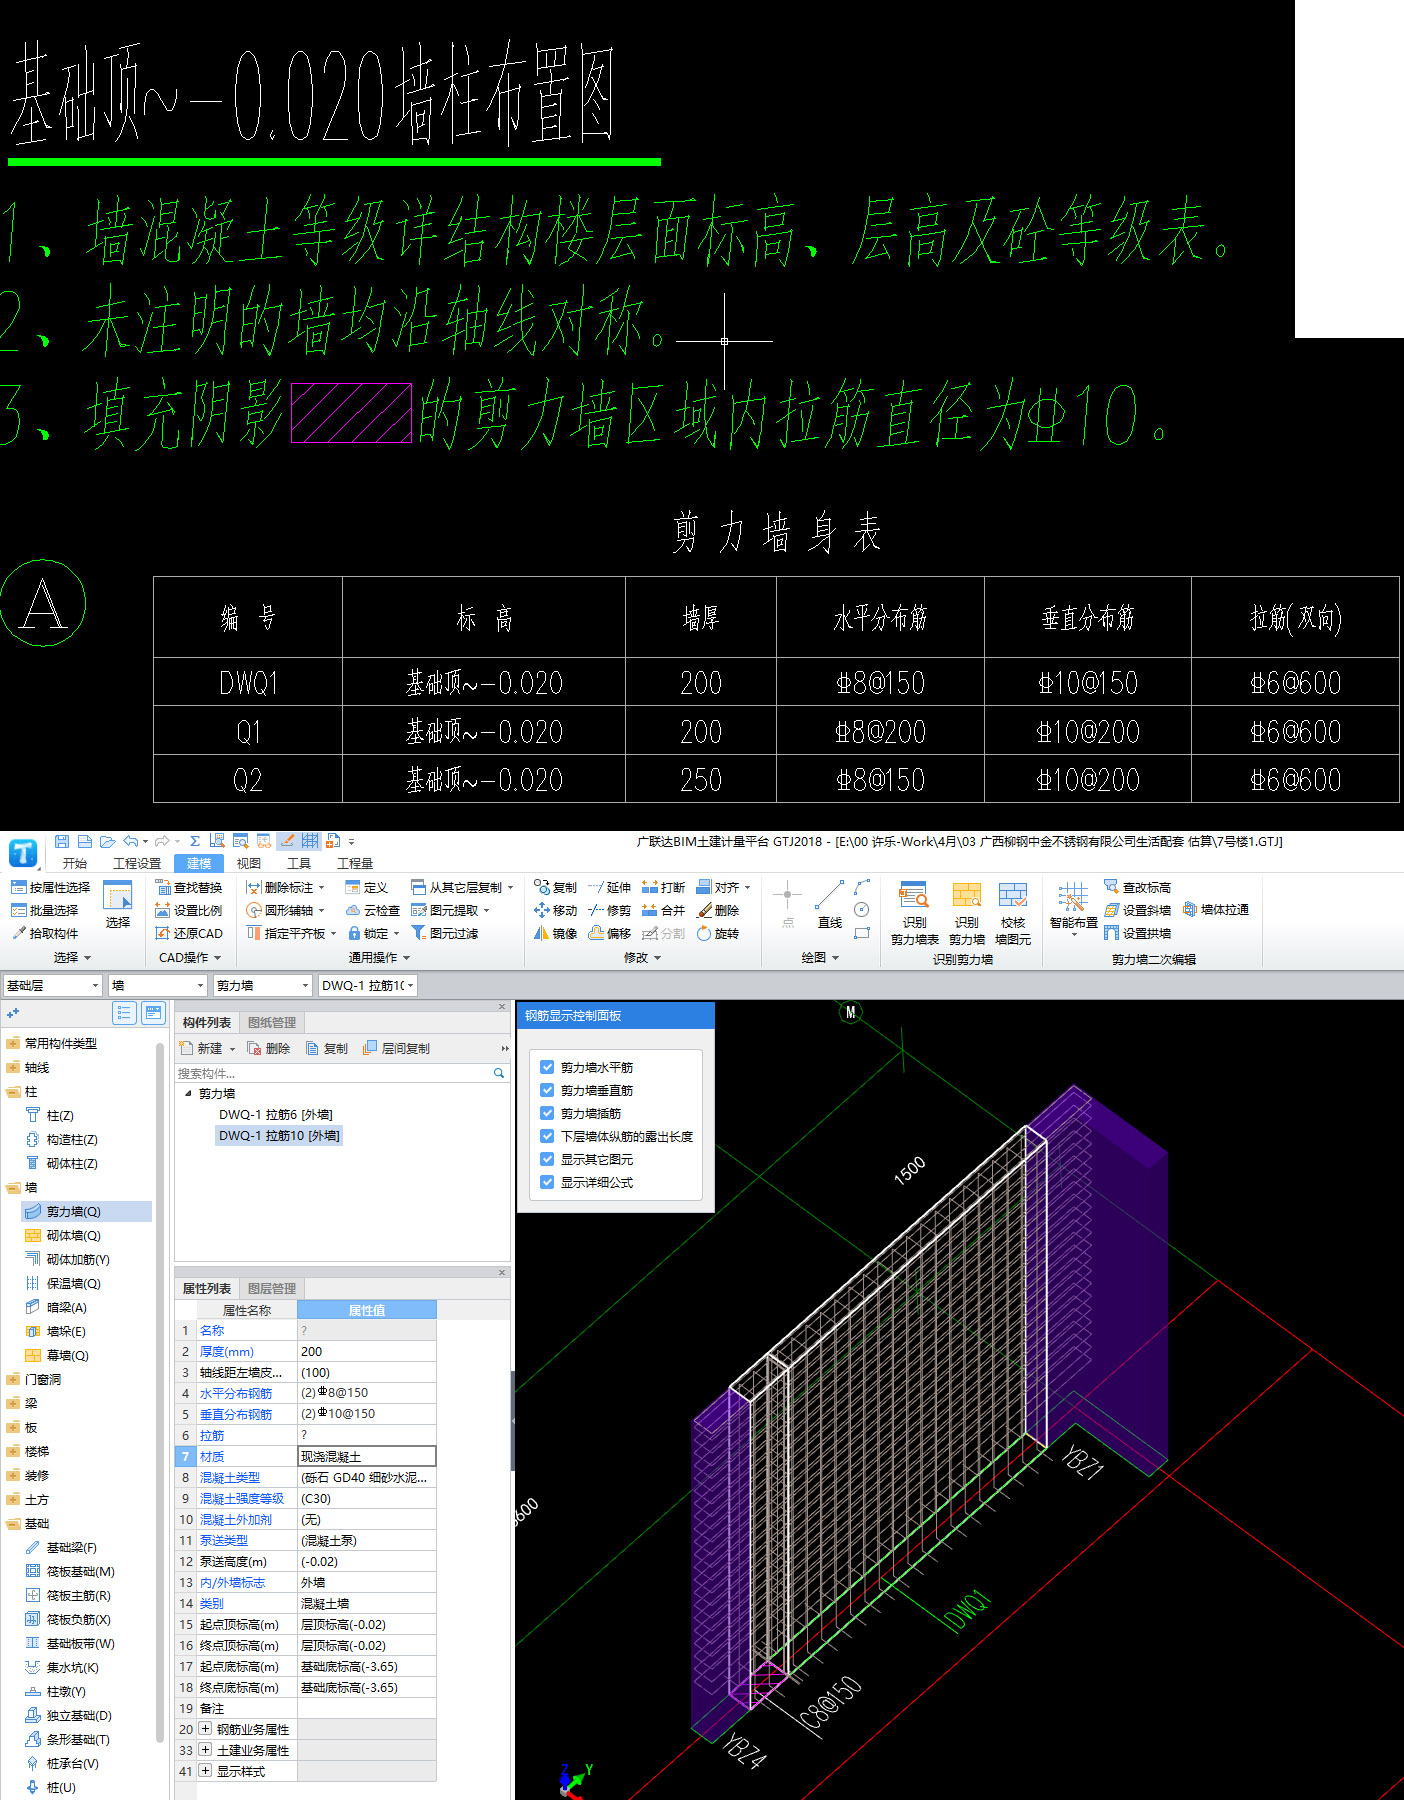The image size is (1404, 1800).
Task: Expand 显示样式 property group
Action: pos(205,1771)
